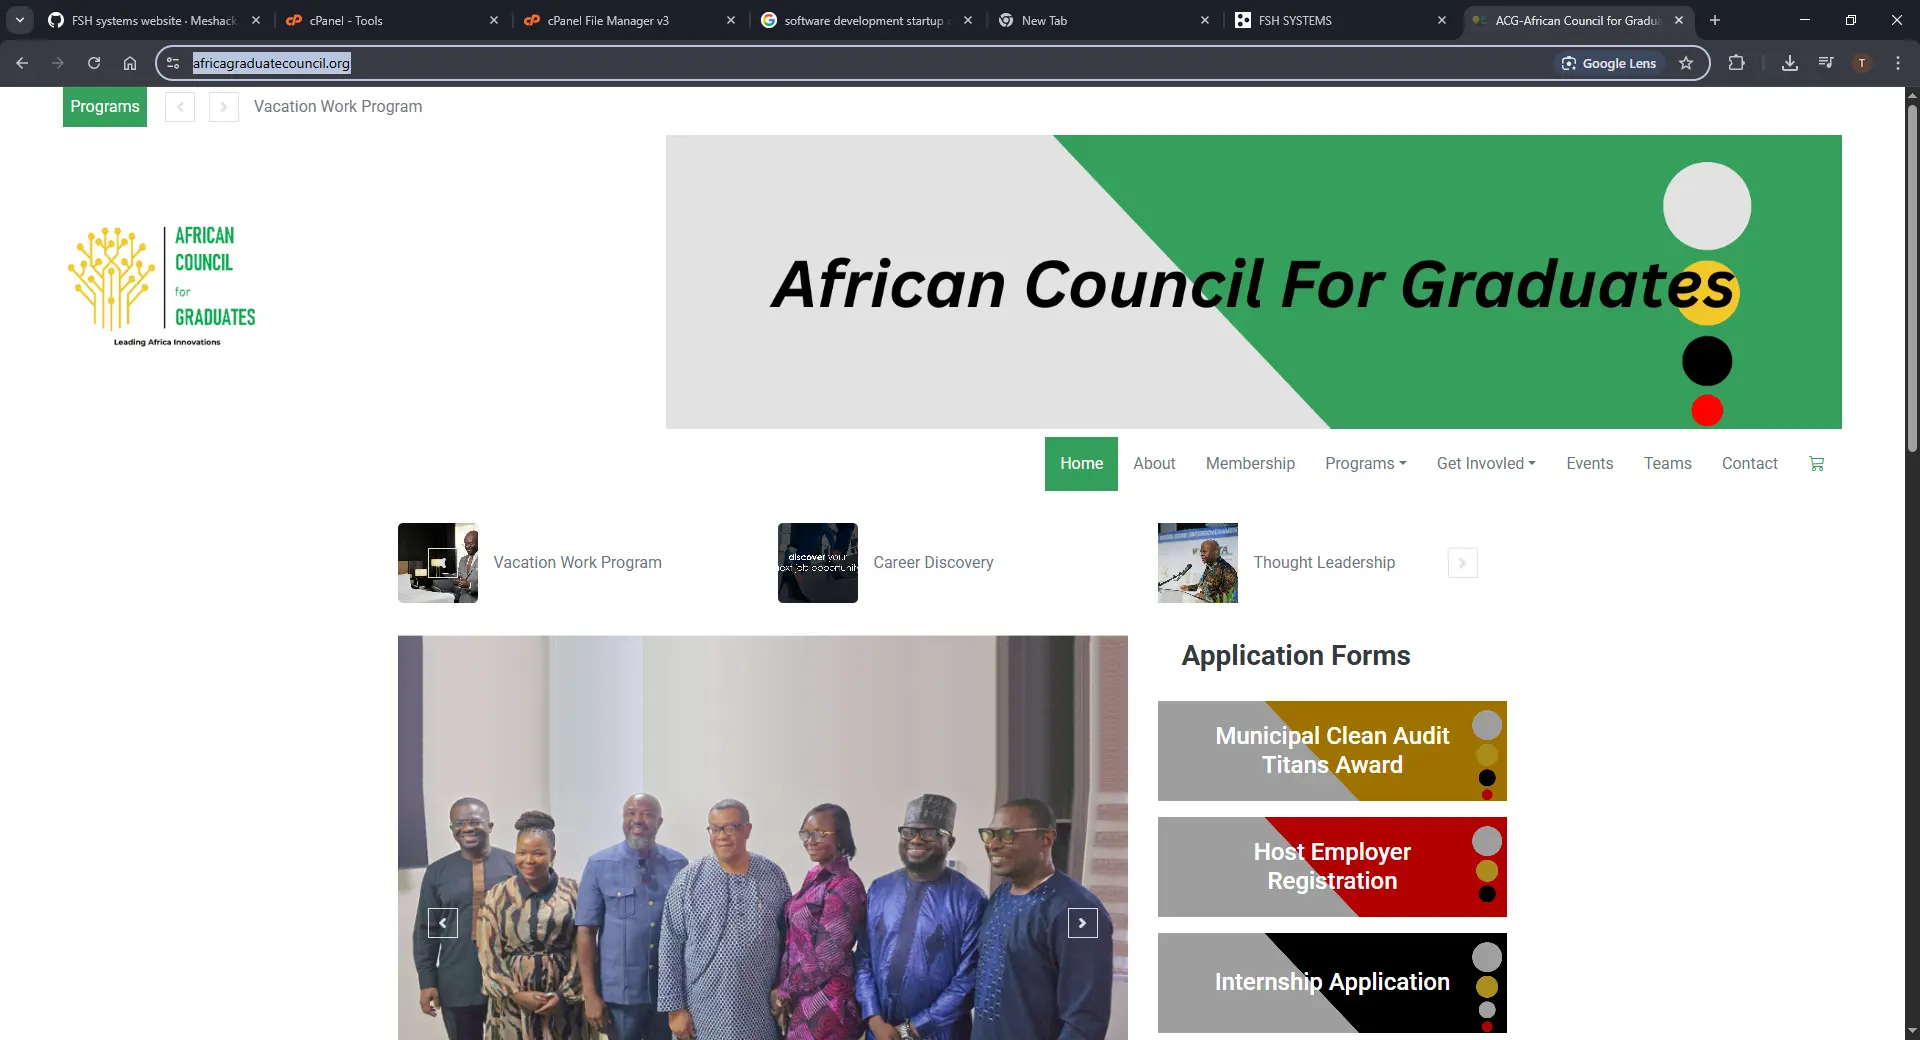Open the browser extensions puzzle icon
Image resolution: width=1920 pixels, height=1040 pixels.
click(x=1736, y=63)
